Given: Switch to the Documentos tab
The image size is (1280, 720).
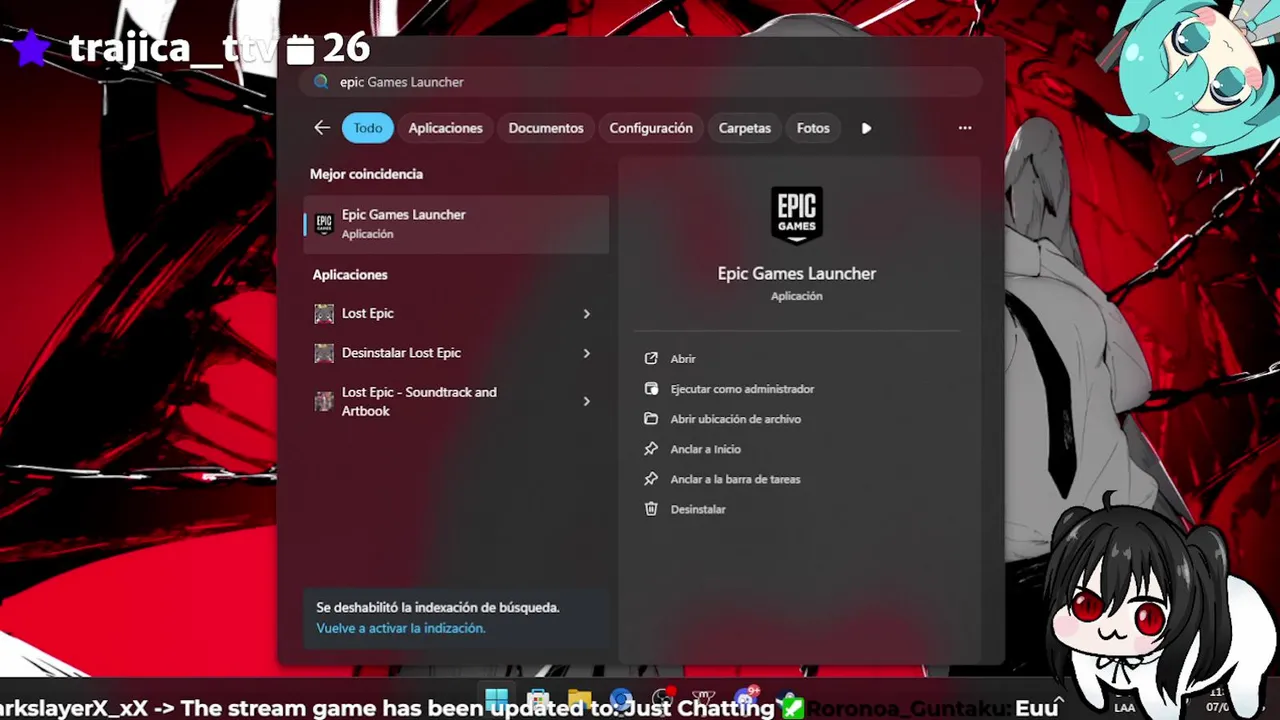Looking at the screenshot, I should (546, 128).
